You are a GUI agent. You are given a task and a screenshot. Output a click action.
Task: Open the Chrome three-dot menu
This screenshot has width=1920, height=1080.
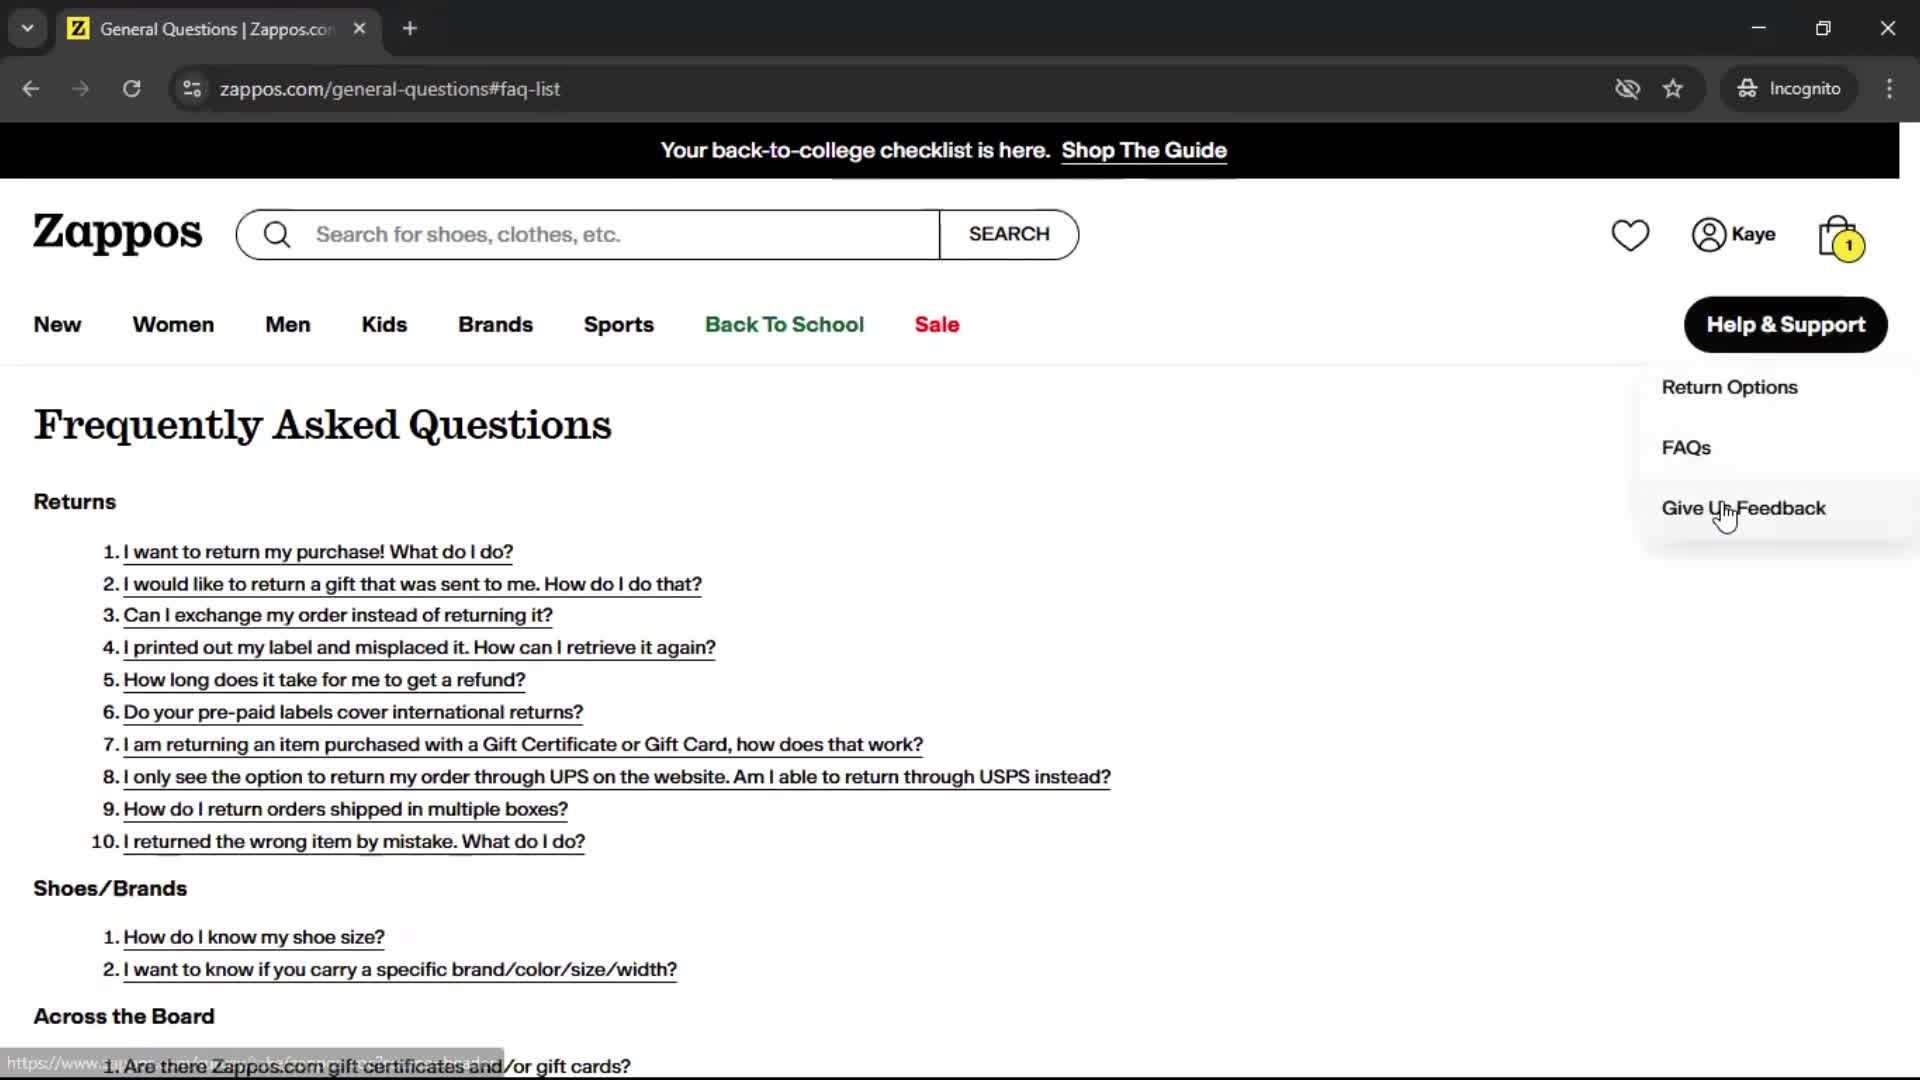(x=1889, y=89)
